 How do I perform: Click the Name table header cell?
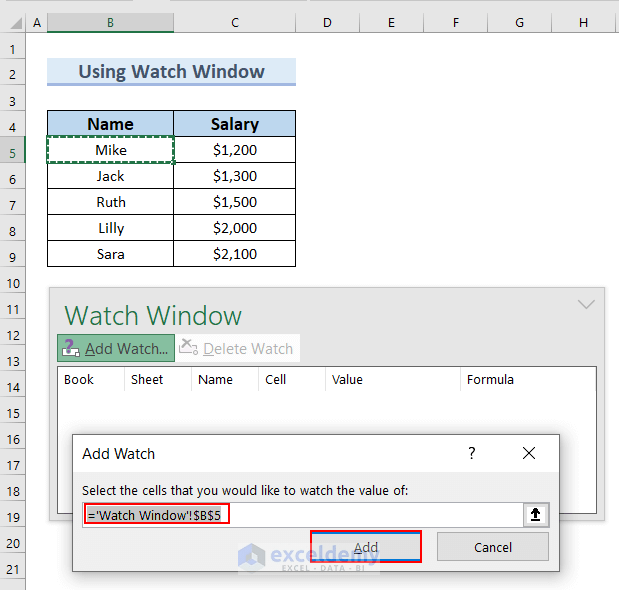(111, 124)
